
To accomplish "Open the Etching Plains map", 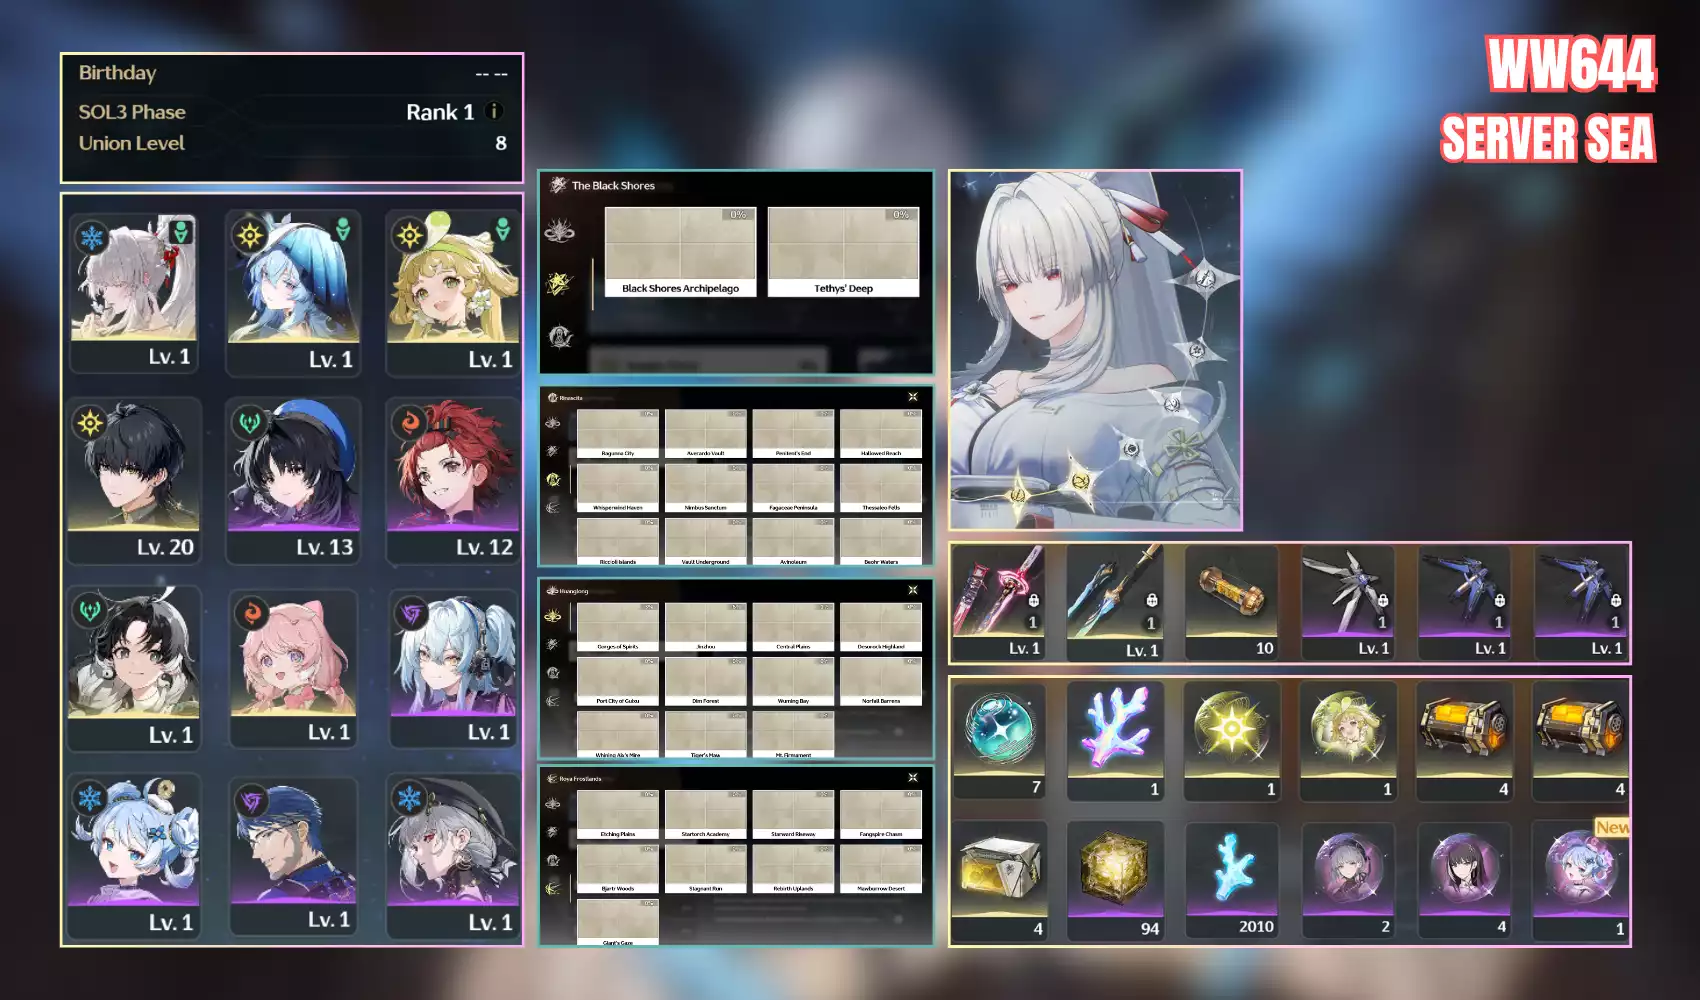I will tap(618, 814).
